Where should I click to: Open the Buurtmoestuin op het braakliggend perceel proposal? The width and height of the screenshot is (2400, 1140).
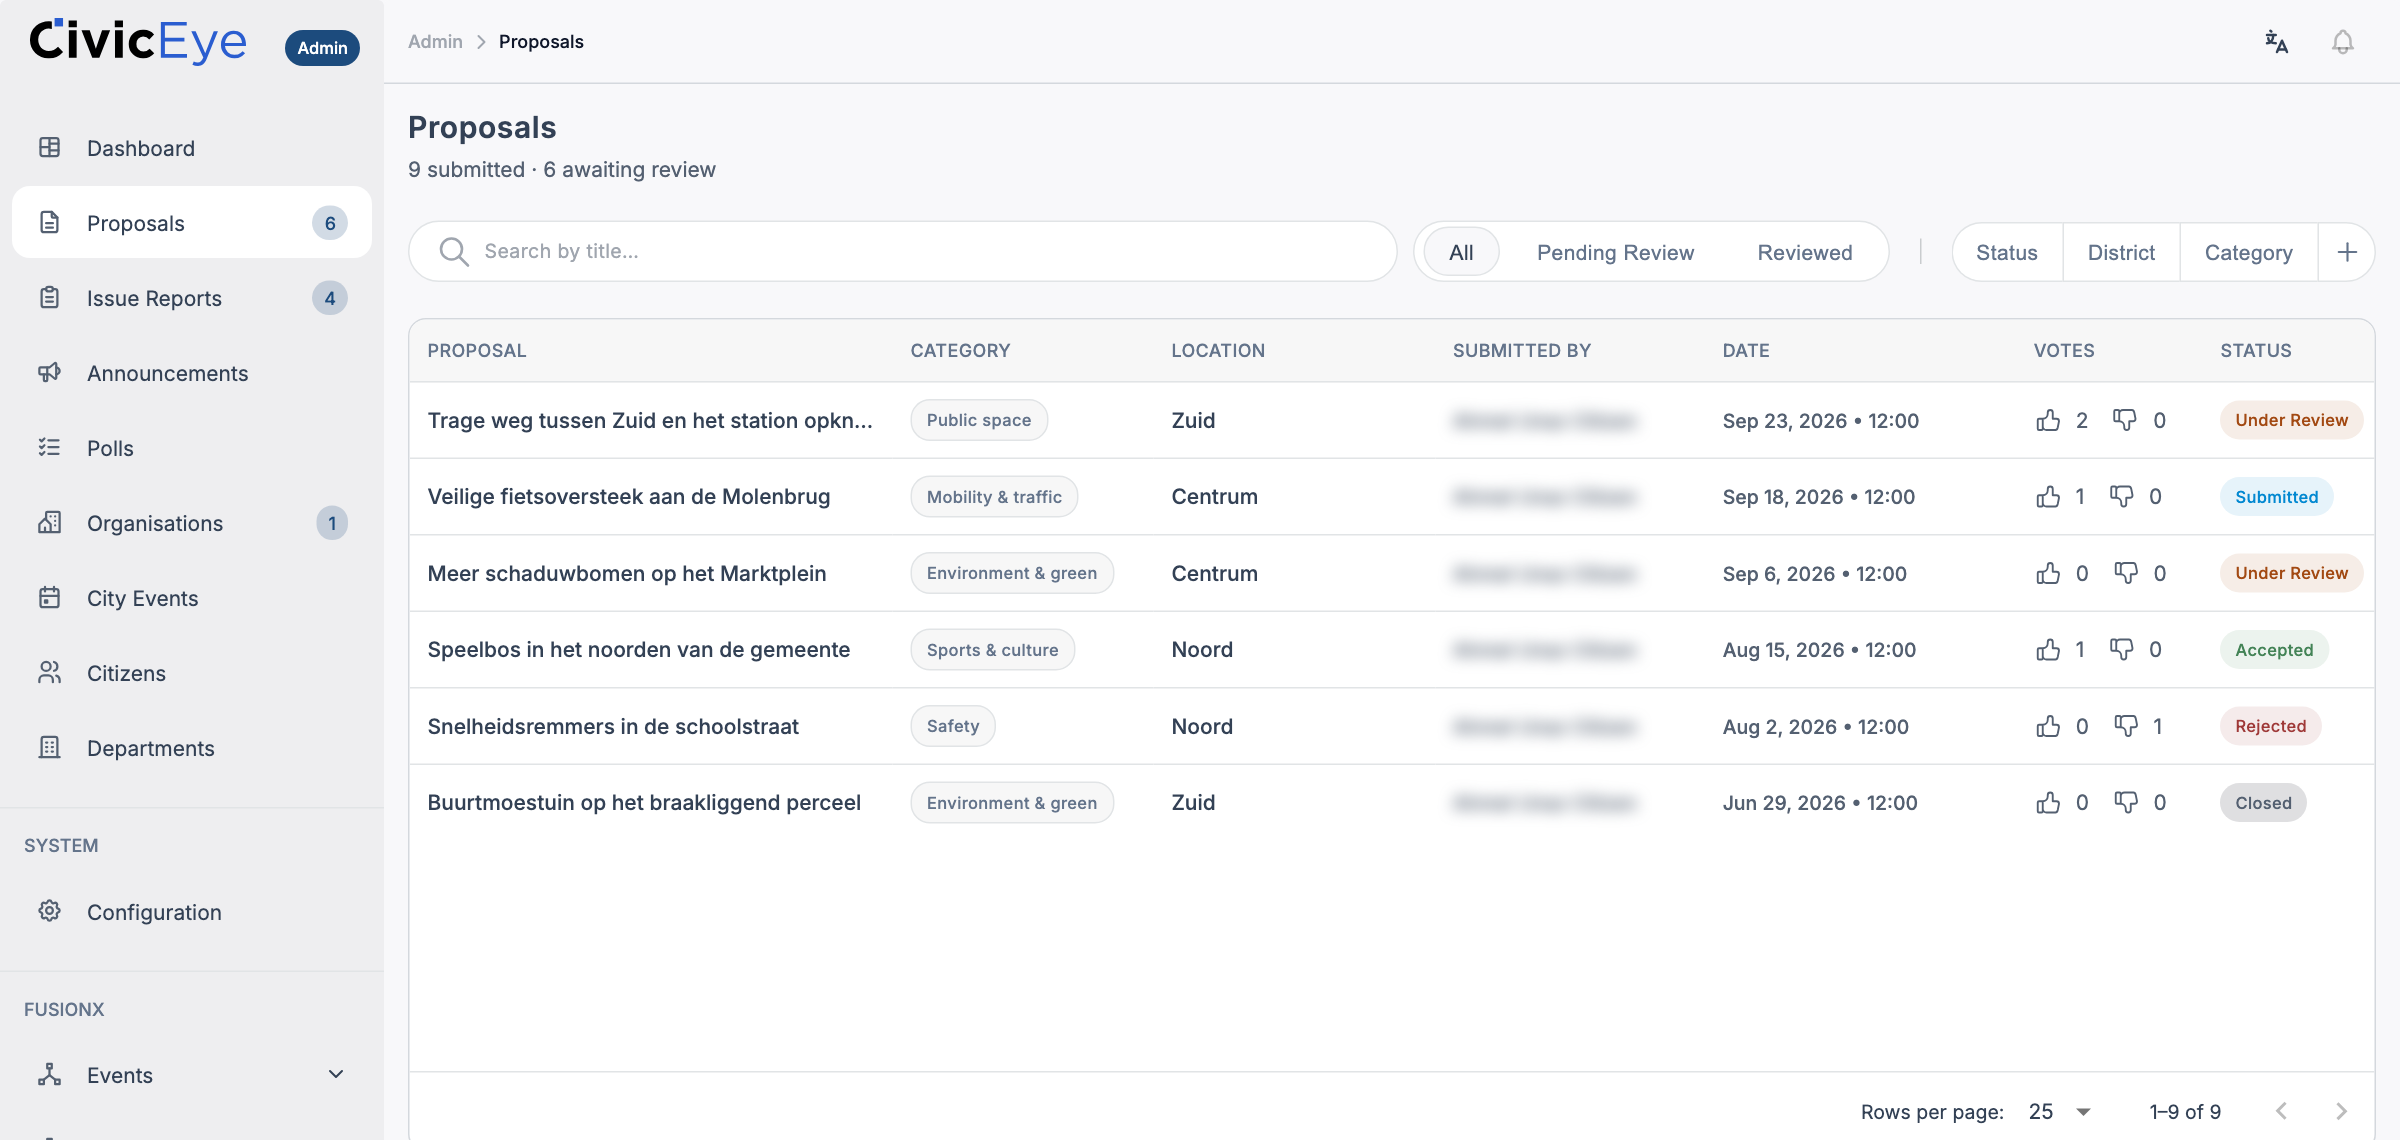[x=644, y=803]
